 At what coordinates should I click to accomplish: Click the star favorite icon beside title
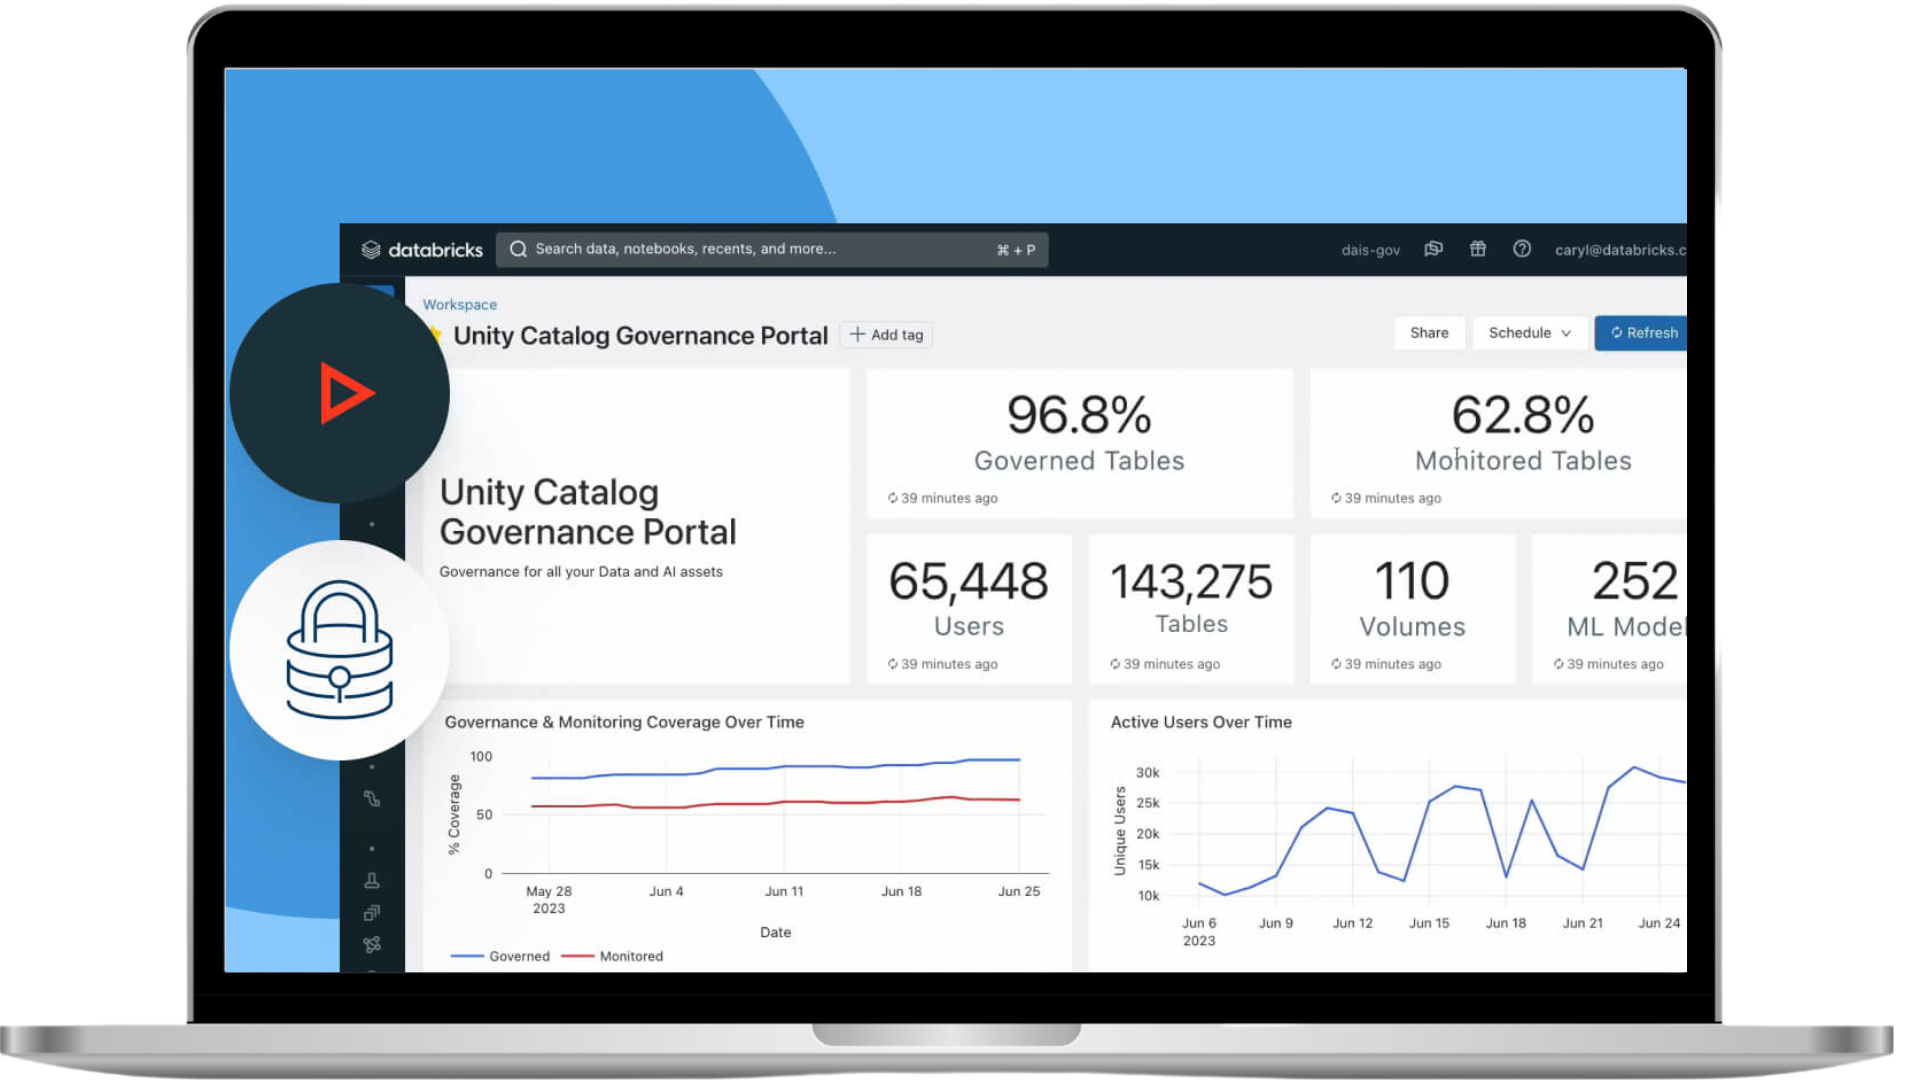(435, 335)
